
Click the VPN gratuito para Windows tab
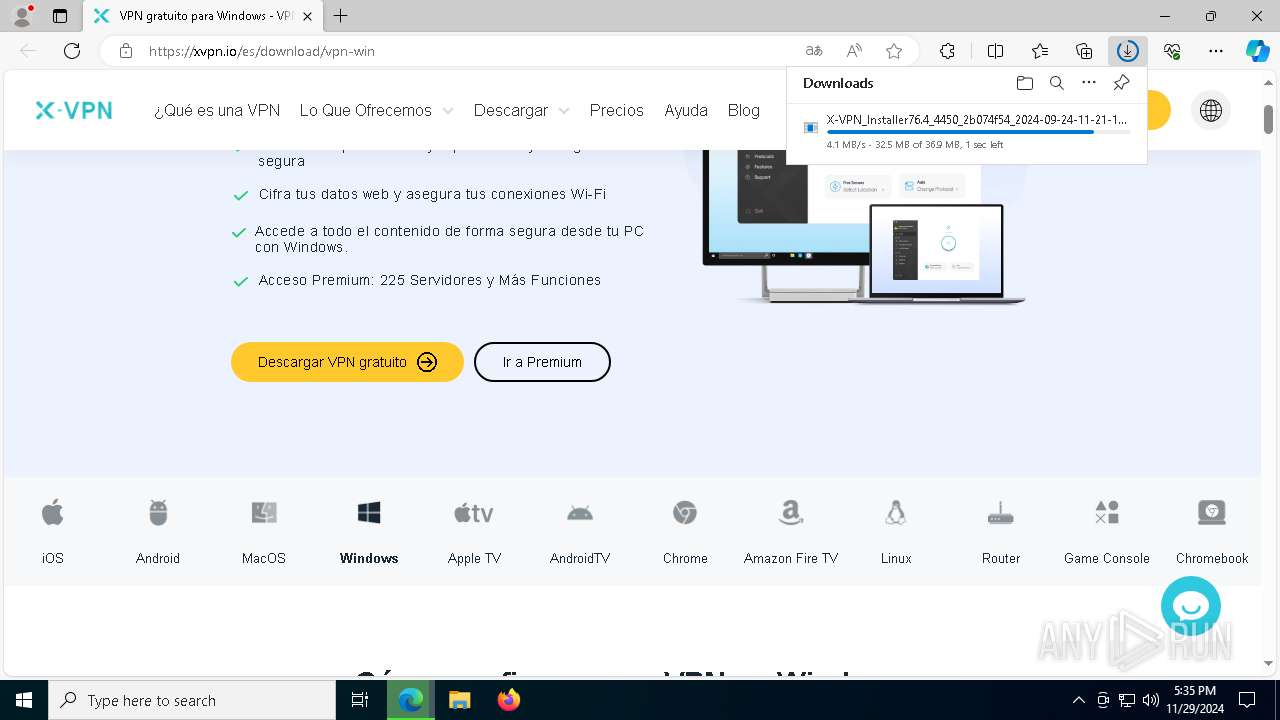pyautogui.click(x=203, y=16)
